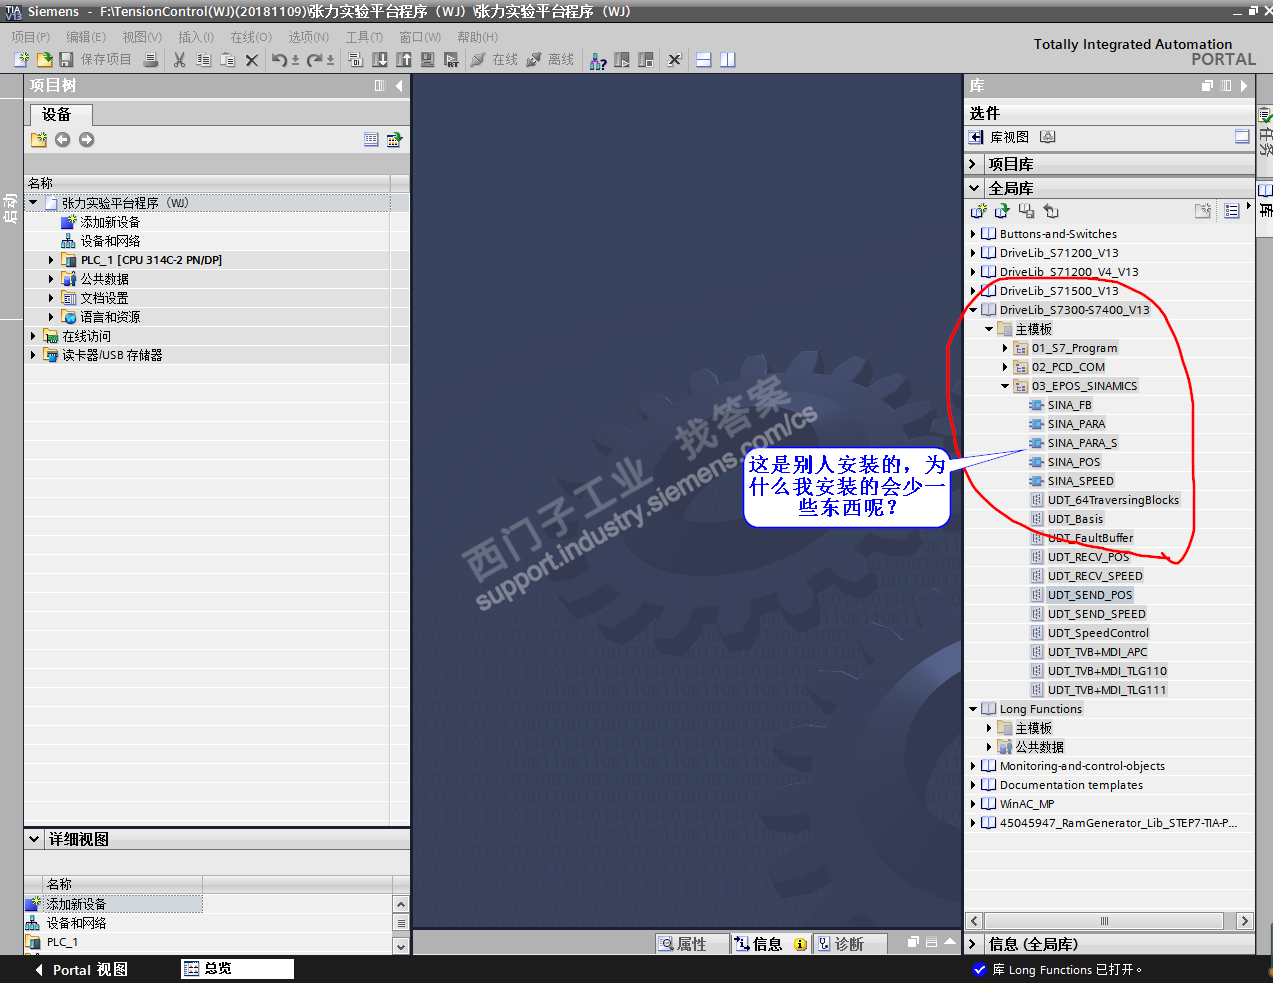This screenshot has height=983, width=1273.
Task: Select UDT_SpeedControl in library
Action: [1098, 633]
